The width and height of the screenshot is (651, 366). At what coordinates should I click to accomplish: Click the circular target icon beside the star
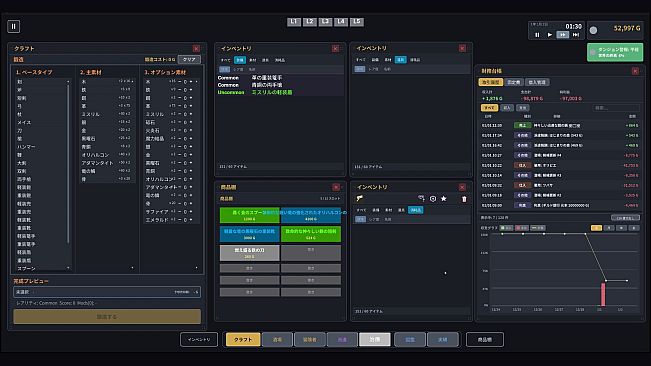click(433, 199)
